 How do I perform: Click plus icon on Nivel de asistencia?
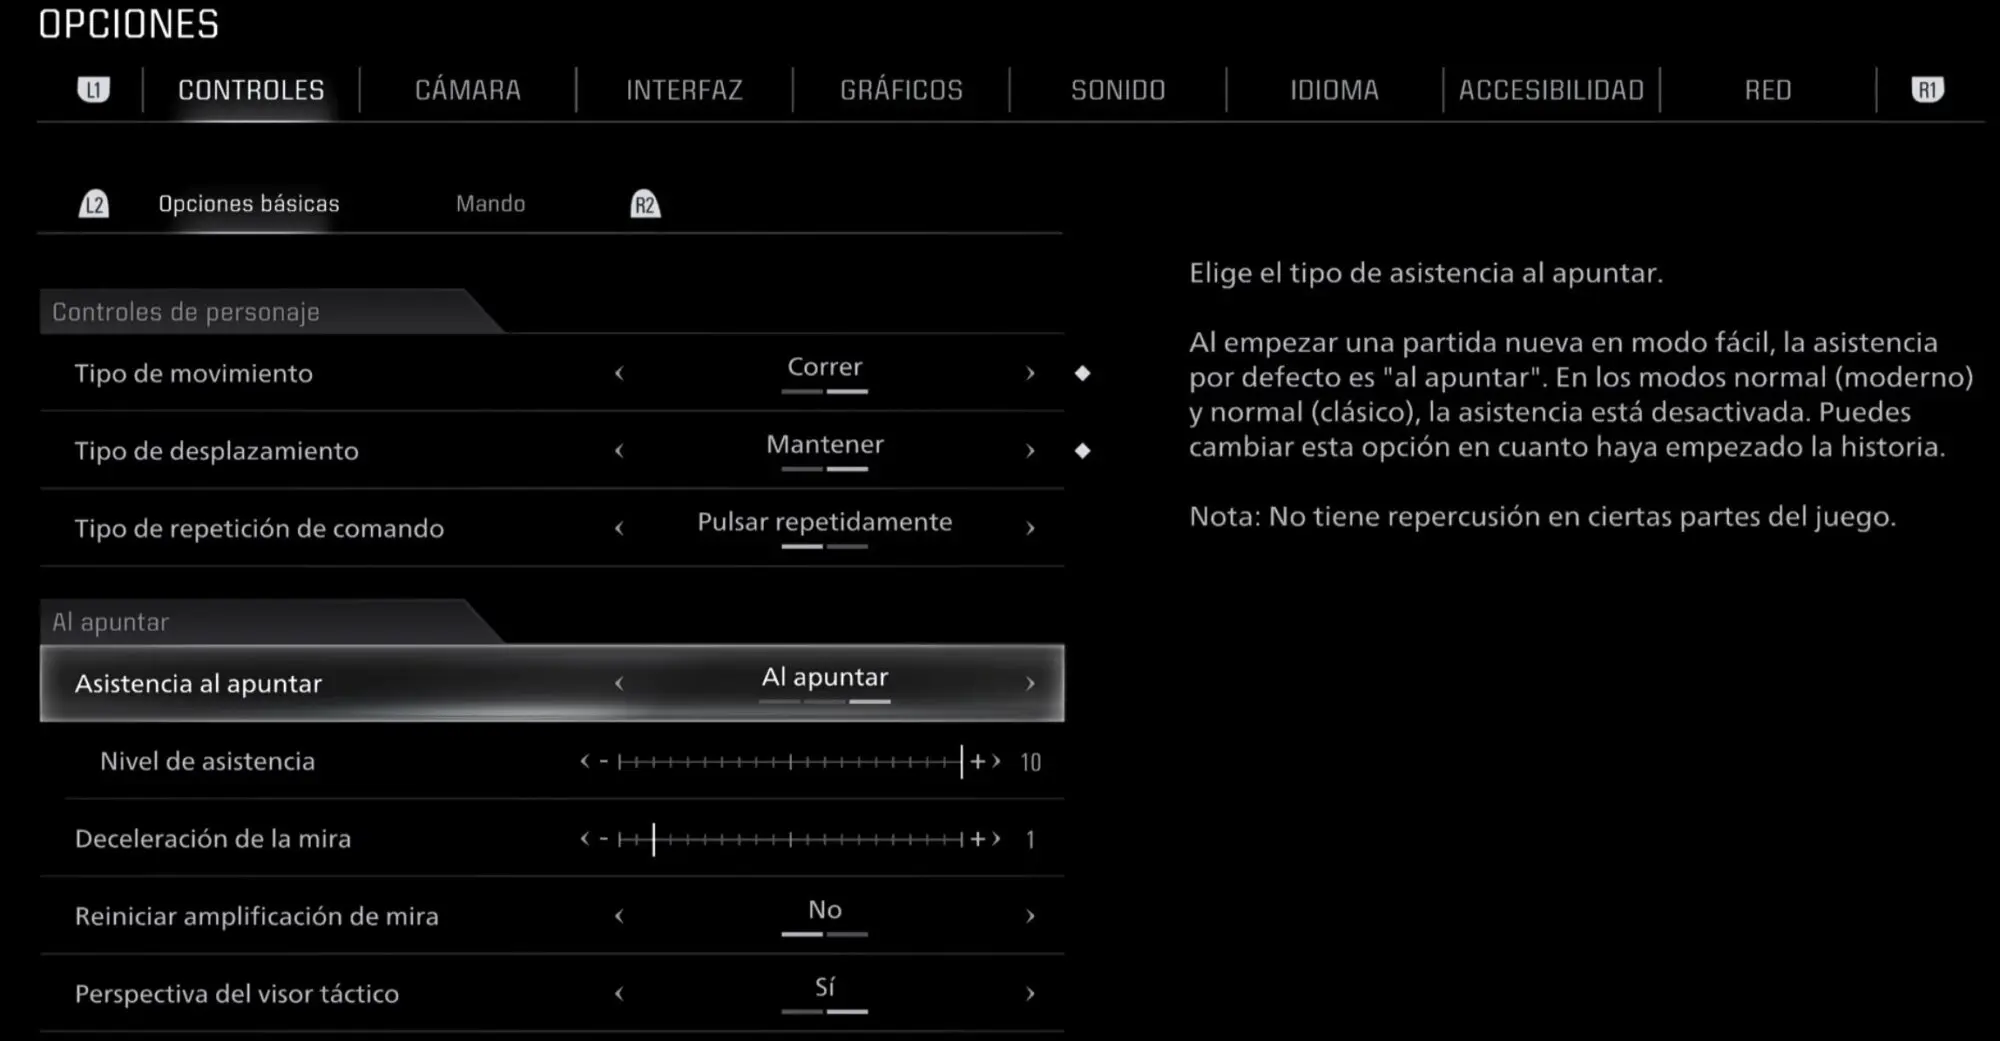(978, 762)
